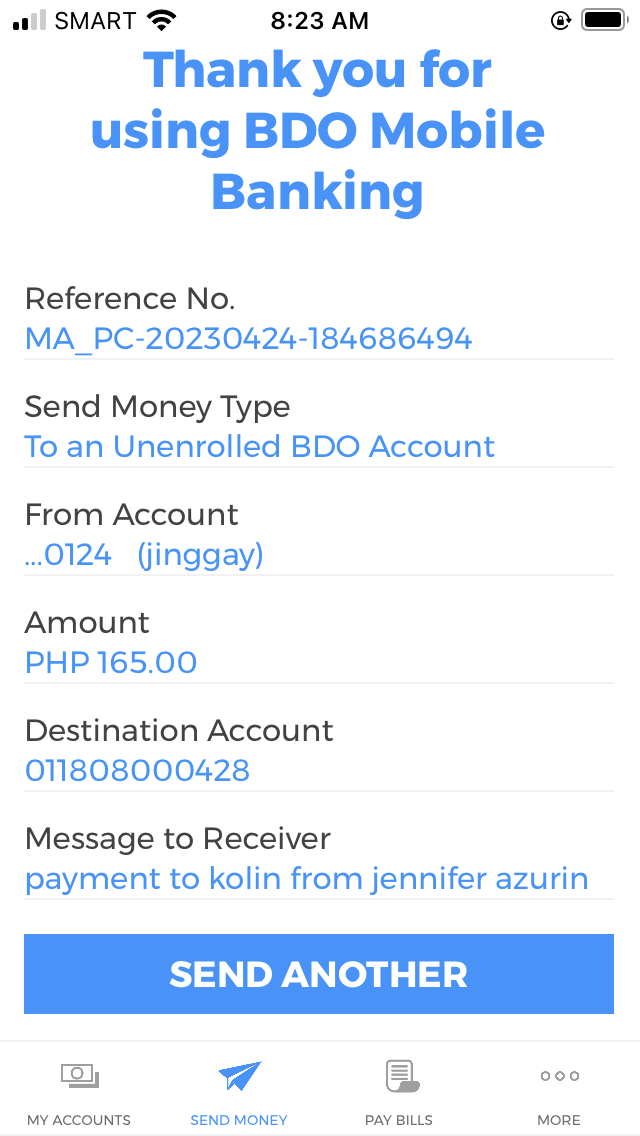Tap the Pay Bills receipt icon
The width and height of the screenshot is (640, 1136).
[x=400, y=1076]
